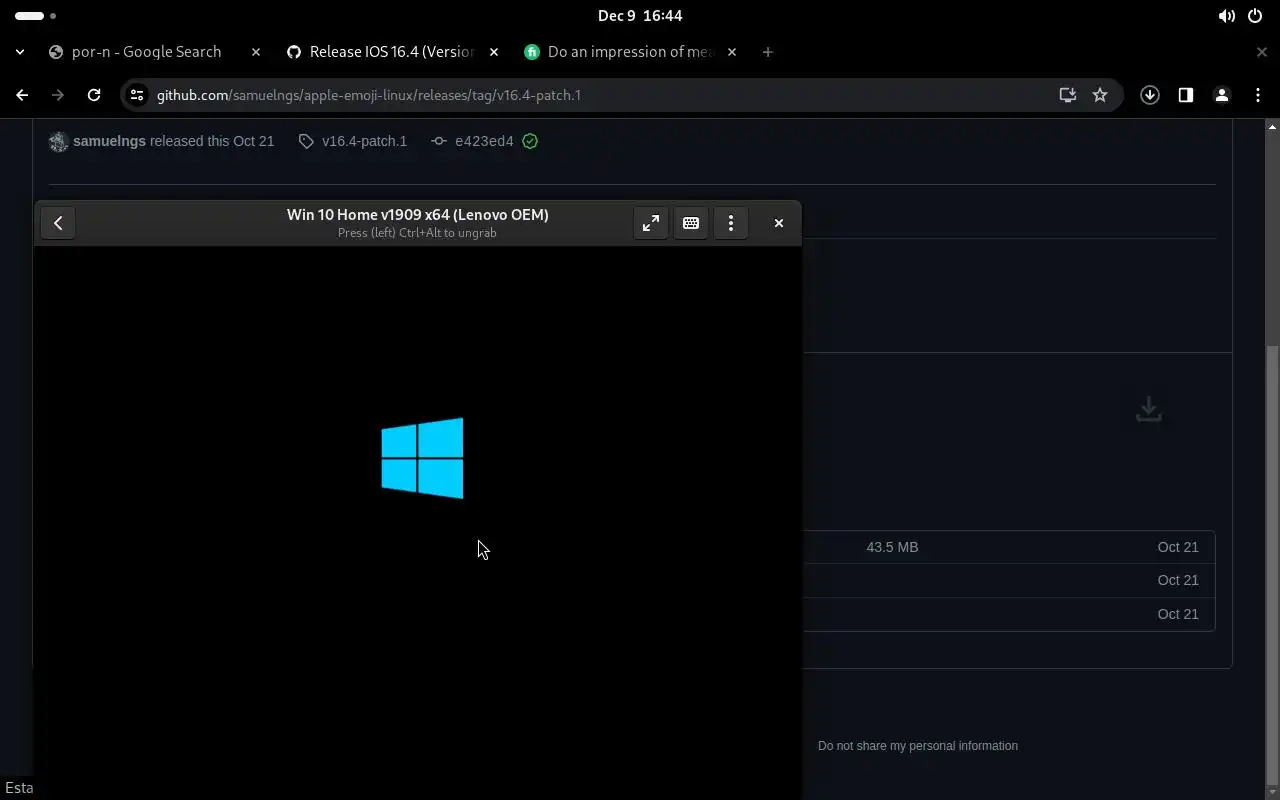Click the commit icon beside e423ed4
This screenshot has height=800, width=1280.
coord(439,141)
